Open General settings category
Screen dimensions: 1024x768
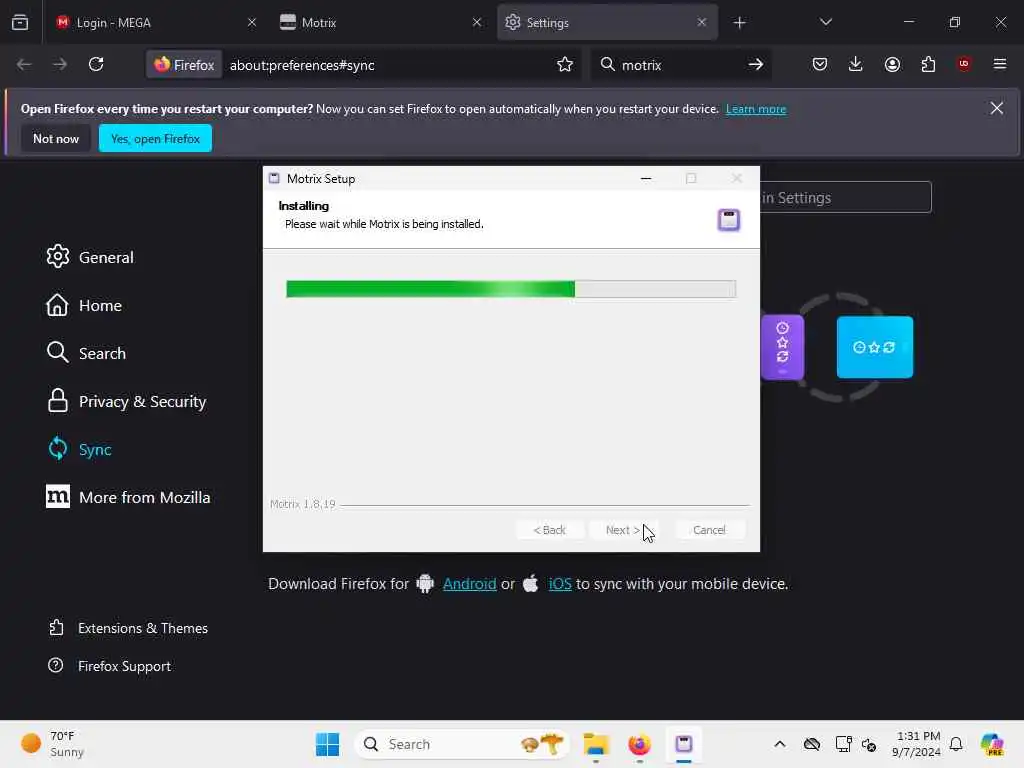90,257
